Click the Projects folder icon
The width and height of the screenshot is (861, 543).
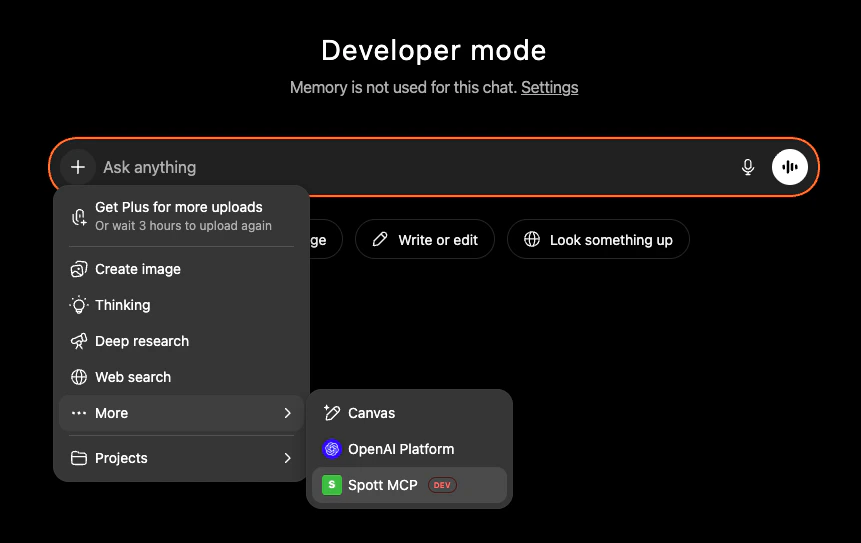pyautogui.click(x=79, y=458)
